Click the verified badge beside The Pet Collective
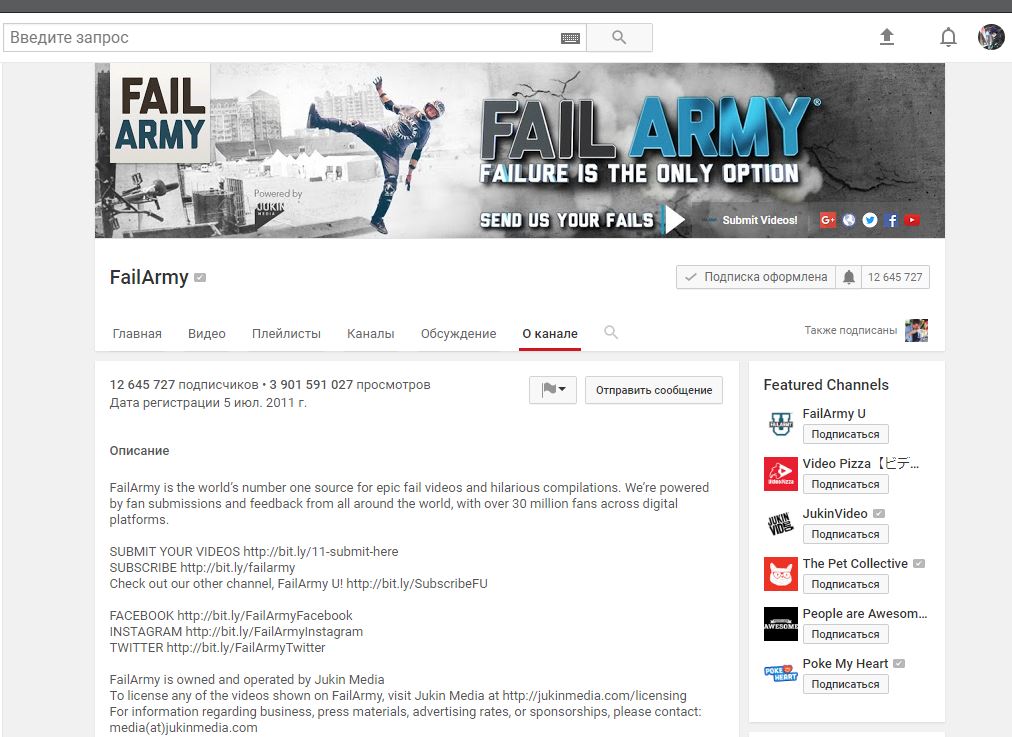 (919, 563)
